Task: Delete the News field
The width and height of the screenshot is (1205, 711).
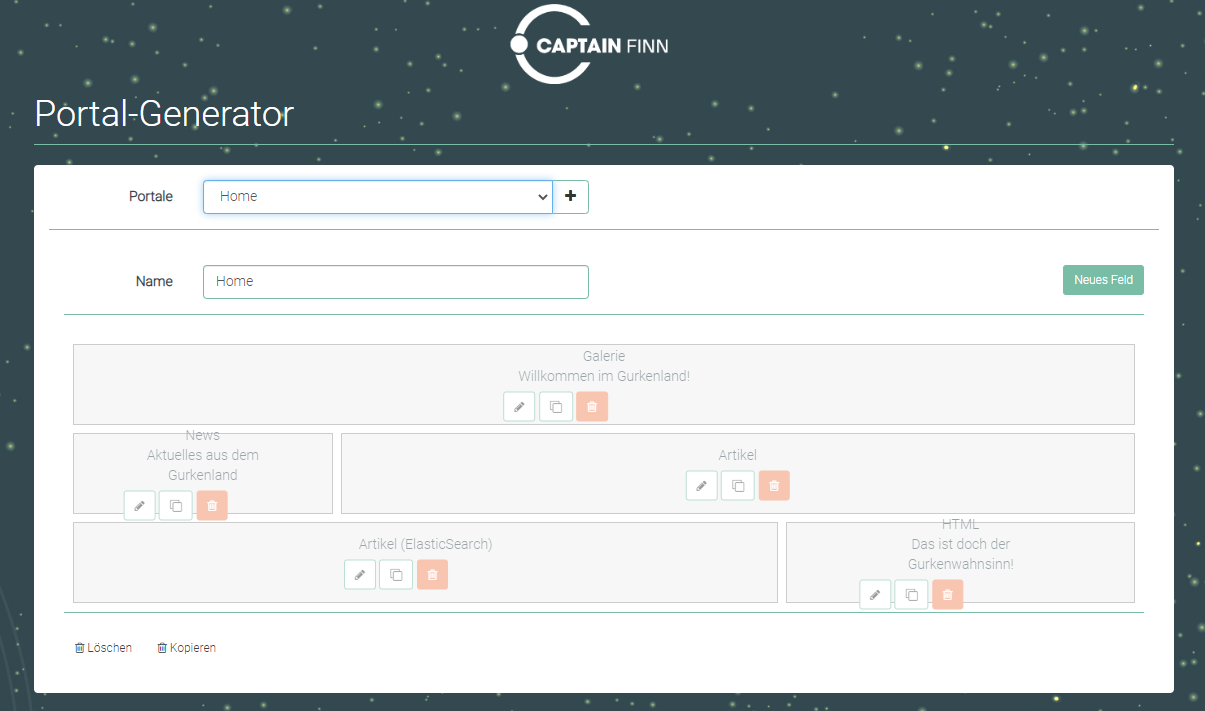Action: [x=212, y=506]
